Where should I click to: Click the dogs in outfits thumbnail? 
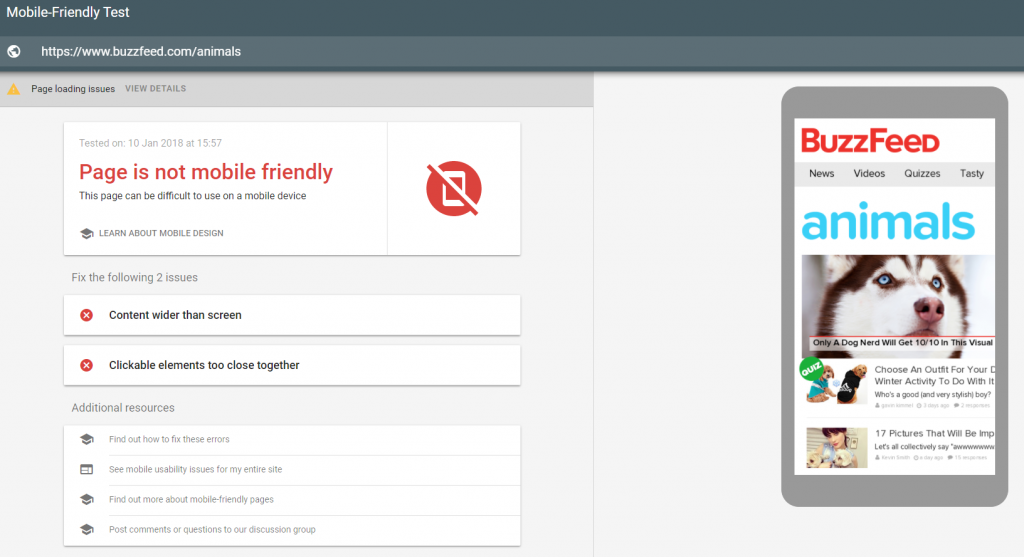tap(837, 383)
